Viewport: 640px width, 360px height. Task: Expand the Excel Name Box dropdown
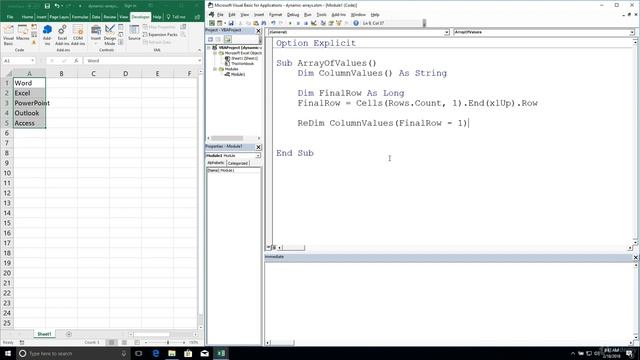[32, 61]
